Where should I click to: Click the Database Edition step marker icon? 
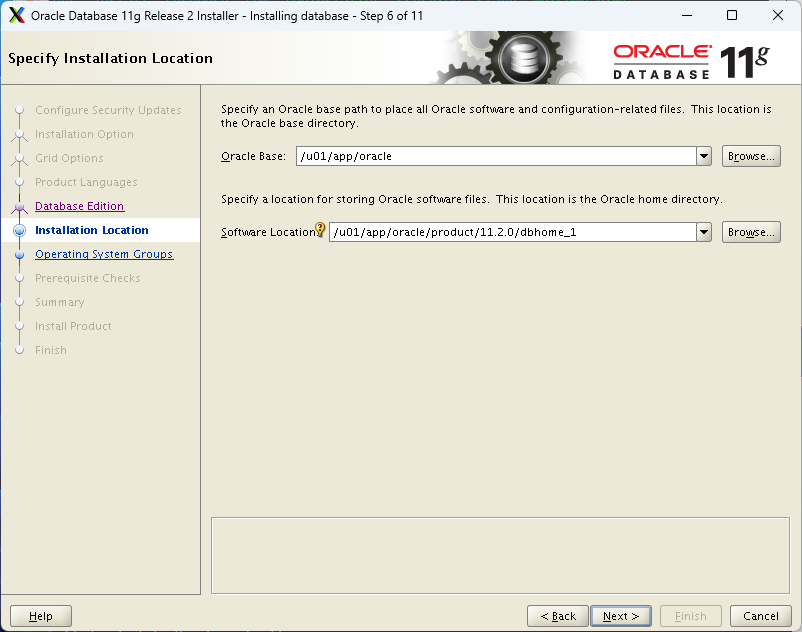(19, 207)
